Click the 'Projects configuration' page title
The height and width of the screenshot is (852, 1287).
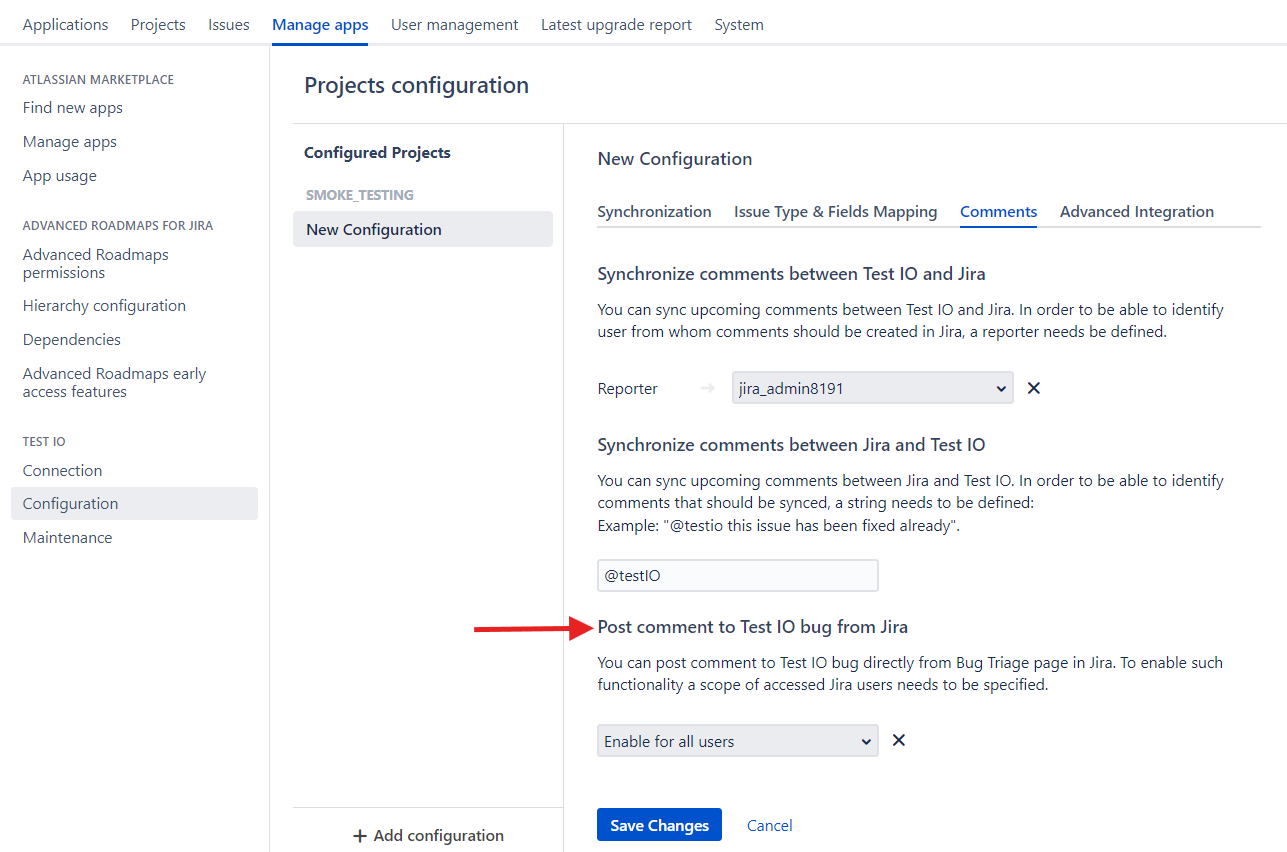(416, 85)
